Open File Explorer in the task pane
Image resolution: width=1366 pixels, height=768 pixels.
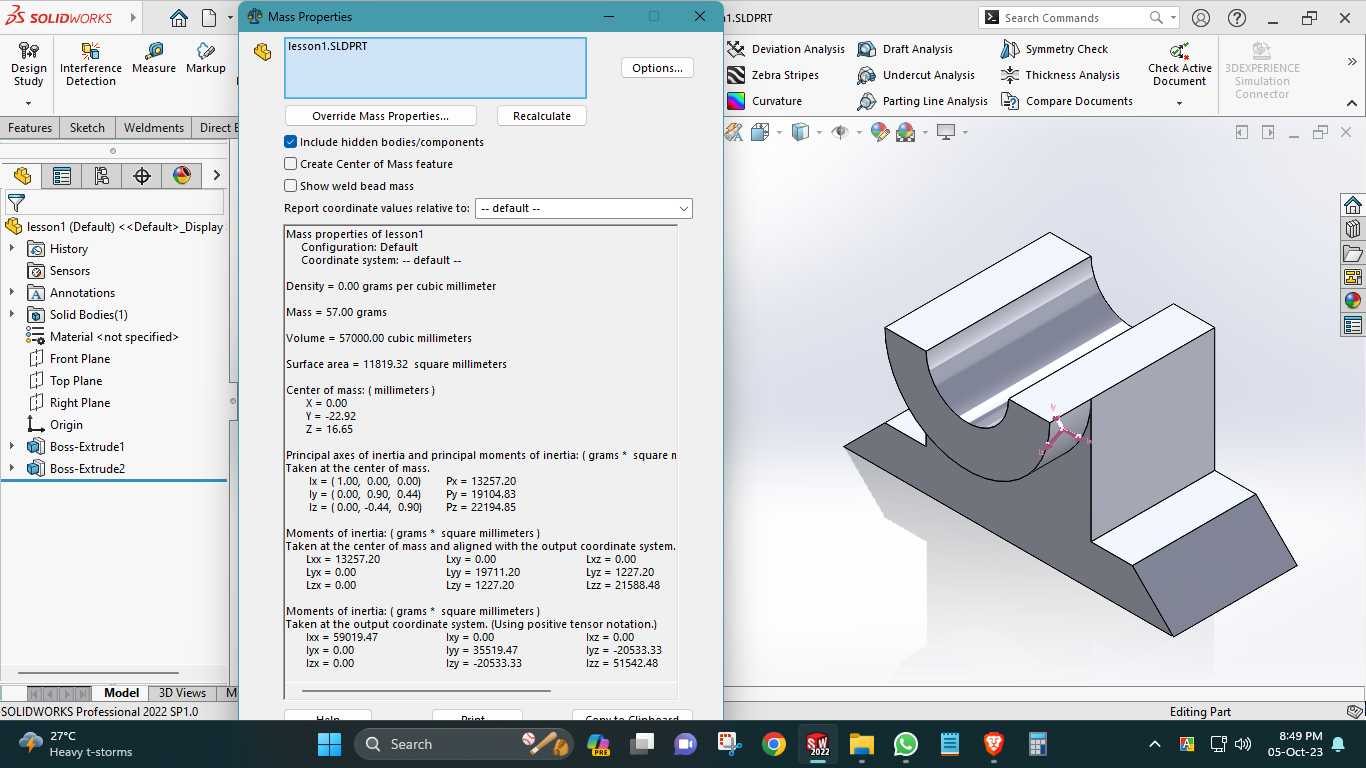[x=1353, y=253]
